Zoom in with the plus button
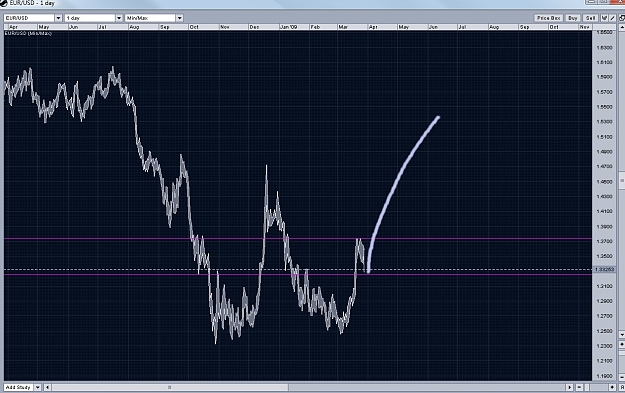Viewport: 625px width, 393px height. 612,387
